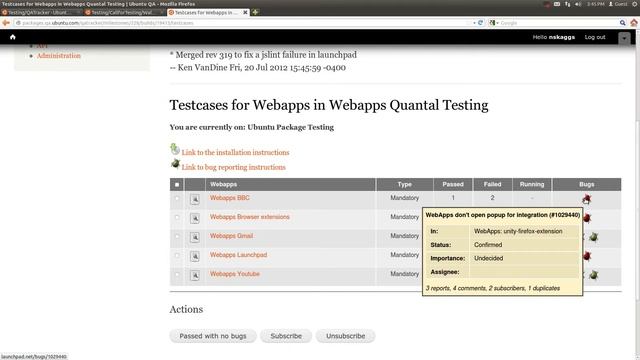Check the box for Webapps Gmail

(x=177, y=236)
